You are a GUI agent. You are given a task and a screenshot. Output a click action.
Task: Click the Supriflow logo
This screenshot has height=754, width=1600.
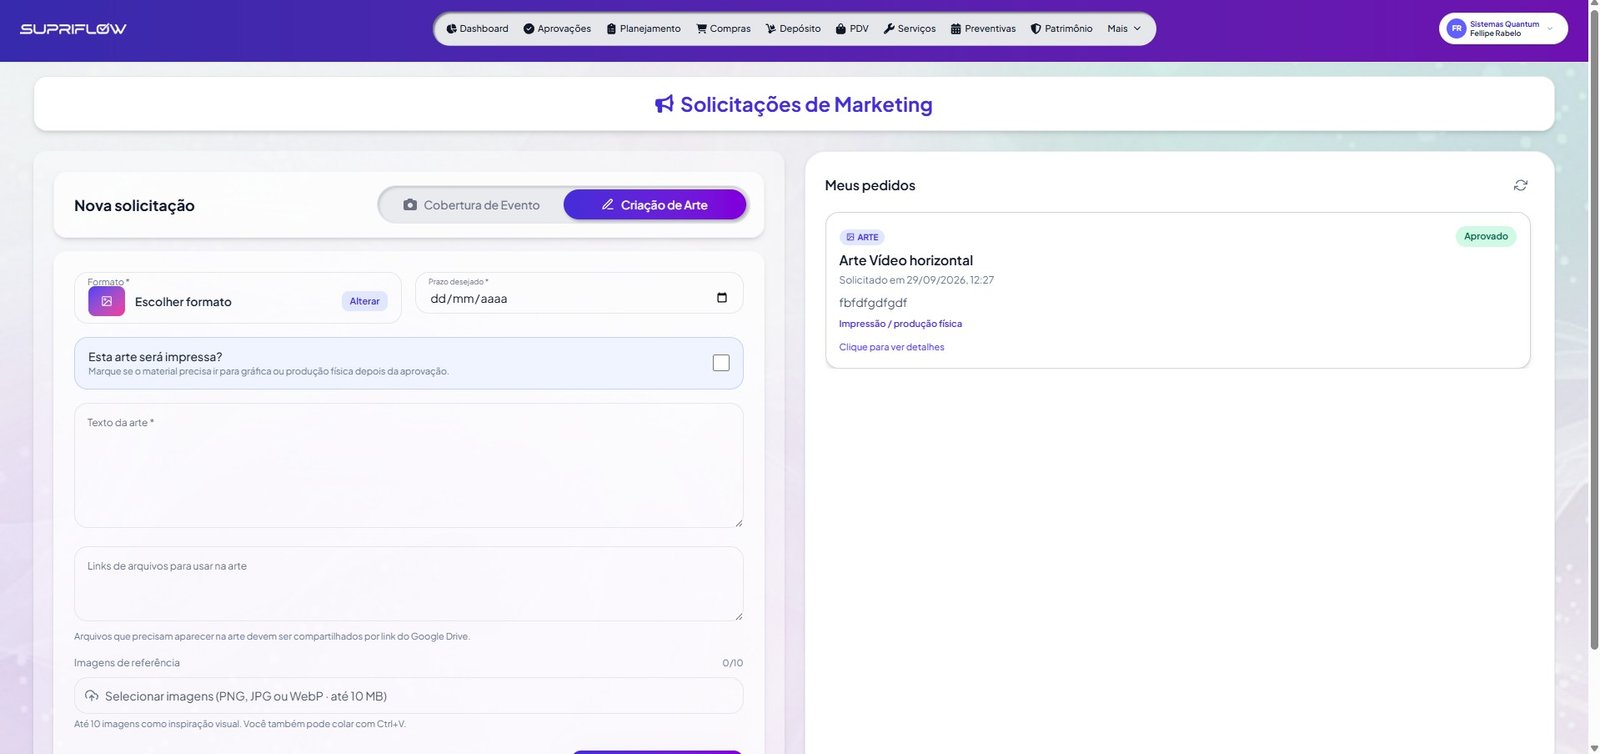tap(73, 29)
